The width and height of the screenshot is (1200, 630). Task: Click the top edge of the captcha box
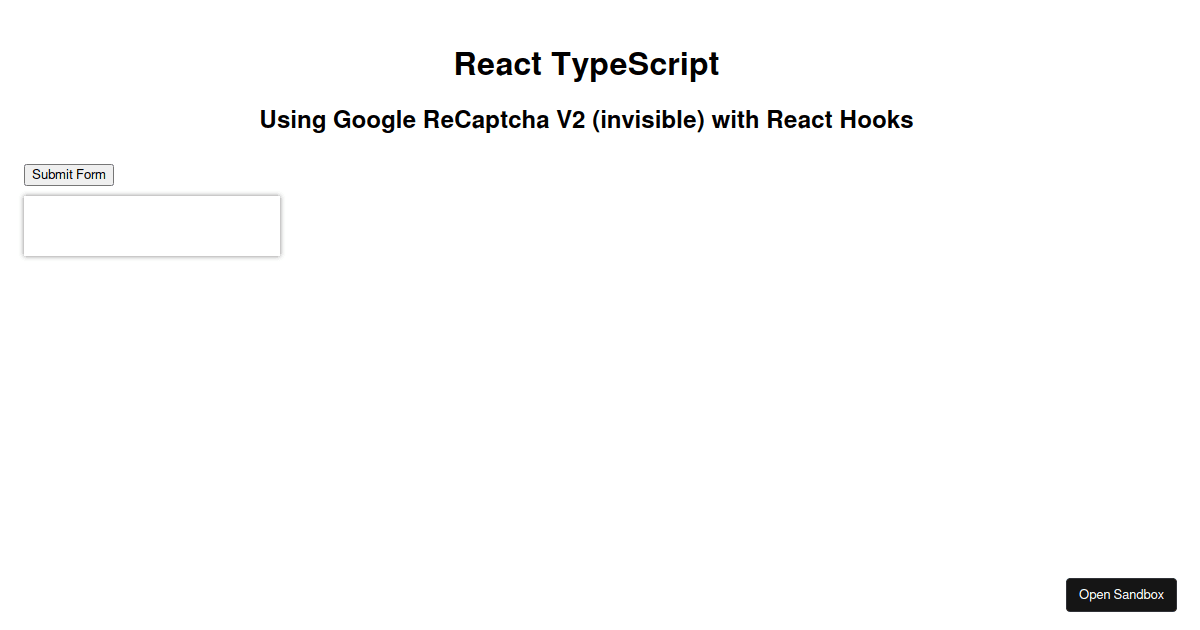(151, 196)
